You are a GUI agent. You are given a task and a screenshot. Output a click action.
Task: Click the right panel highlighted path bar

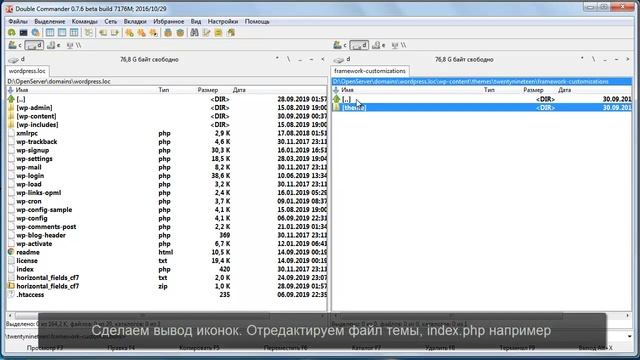(482, 82)
